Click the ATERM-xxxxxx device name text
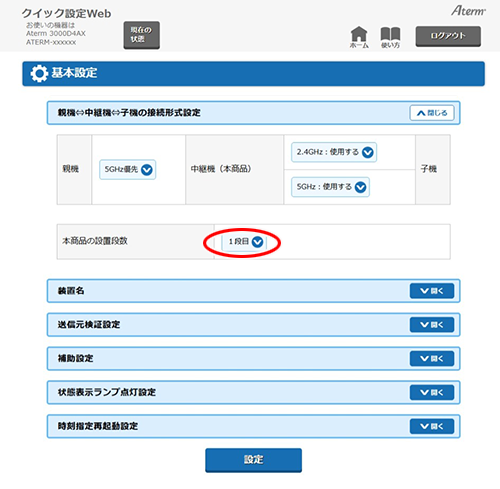The width and height of the screenshot is (500, 489). 51,42
